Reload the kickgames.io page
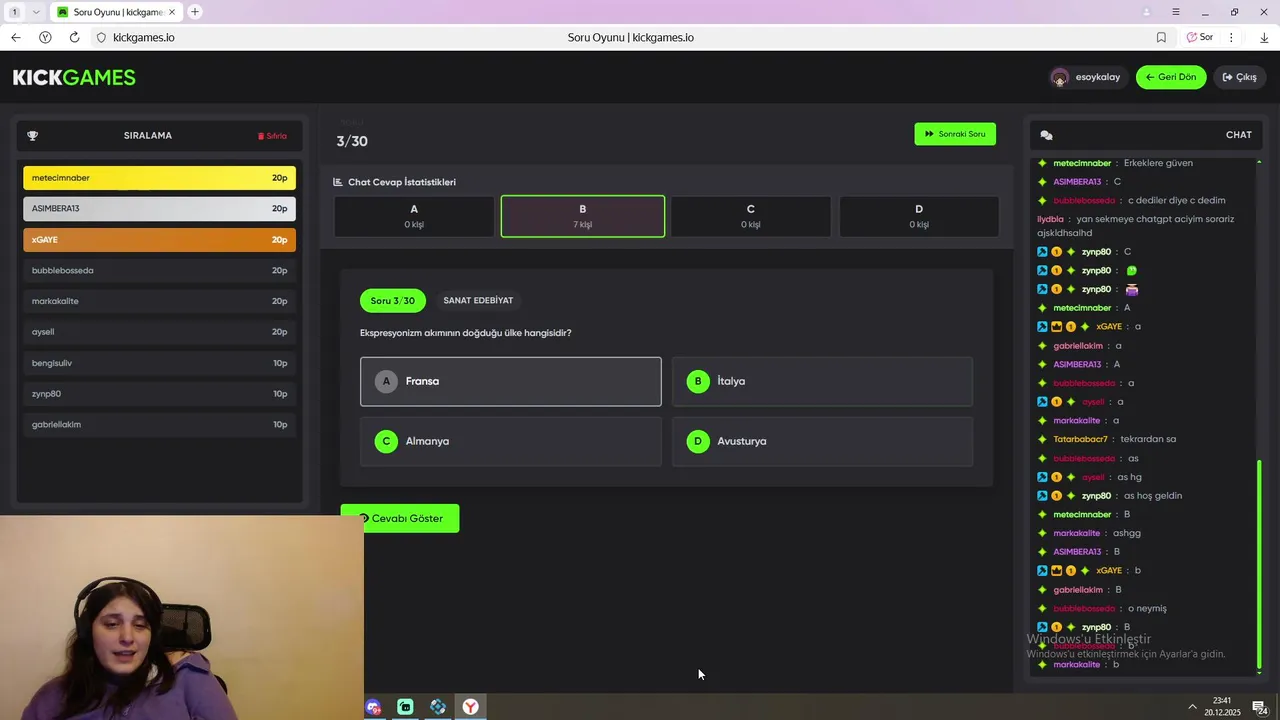Screen dimensions: 1280x720 (x=74, y=37)
